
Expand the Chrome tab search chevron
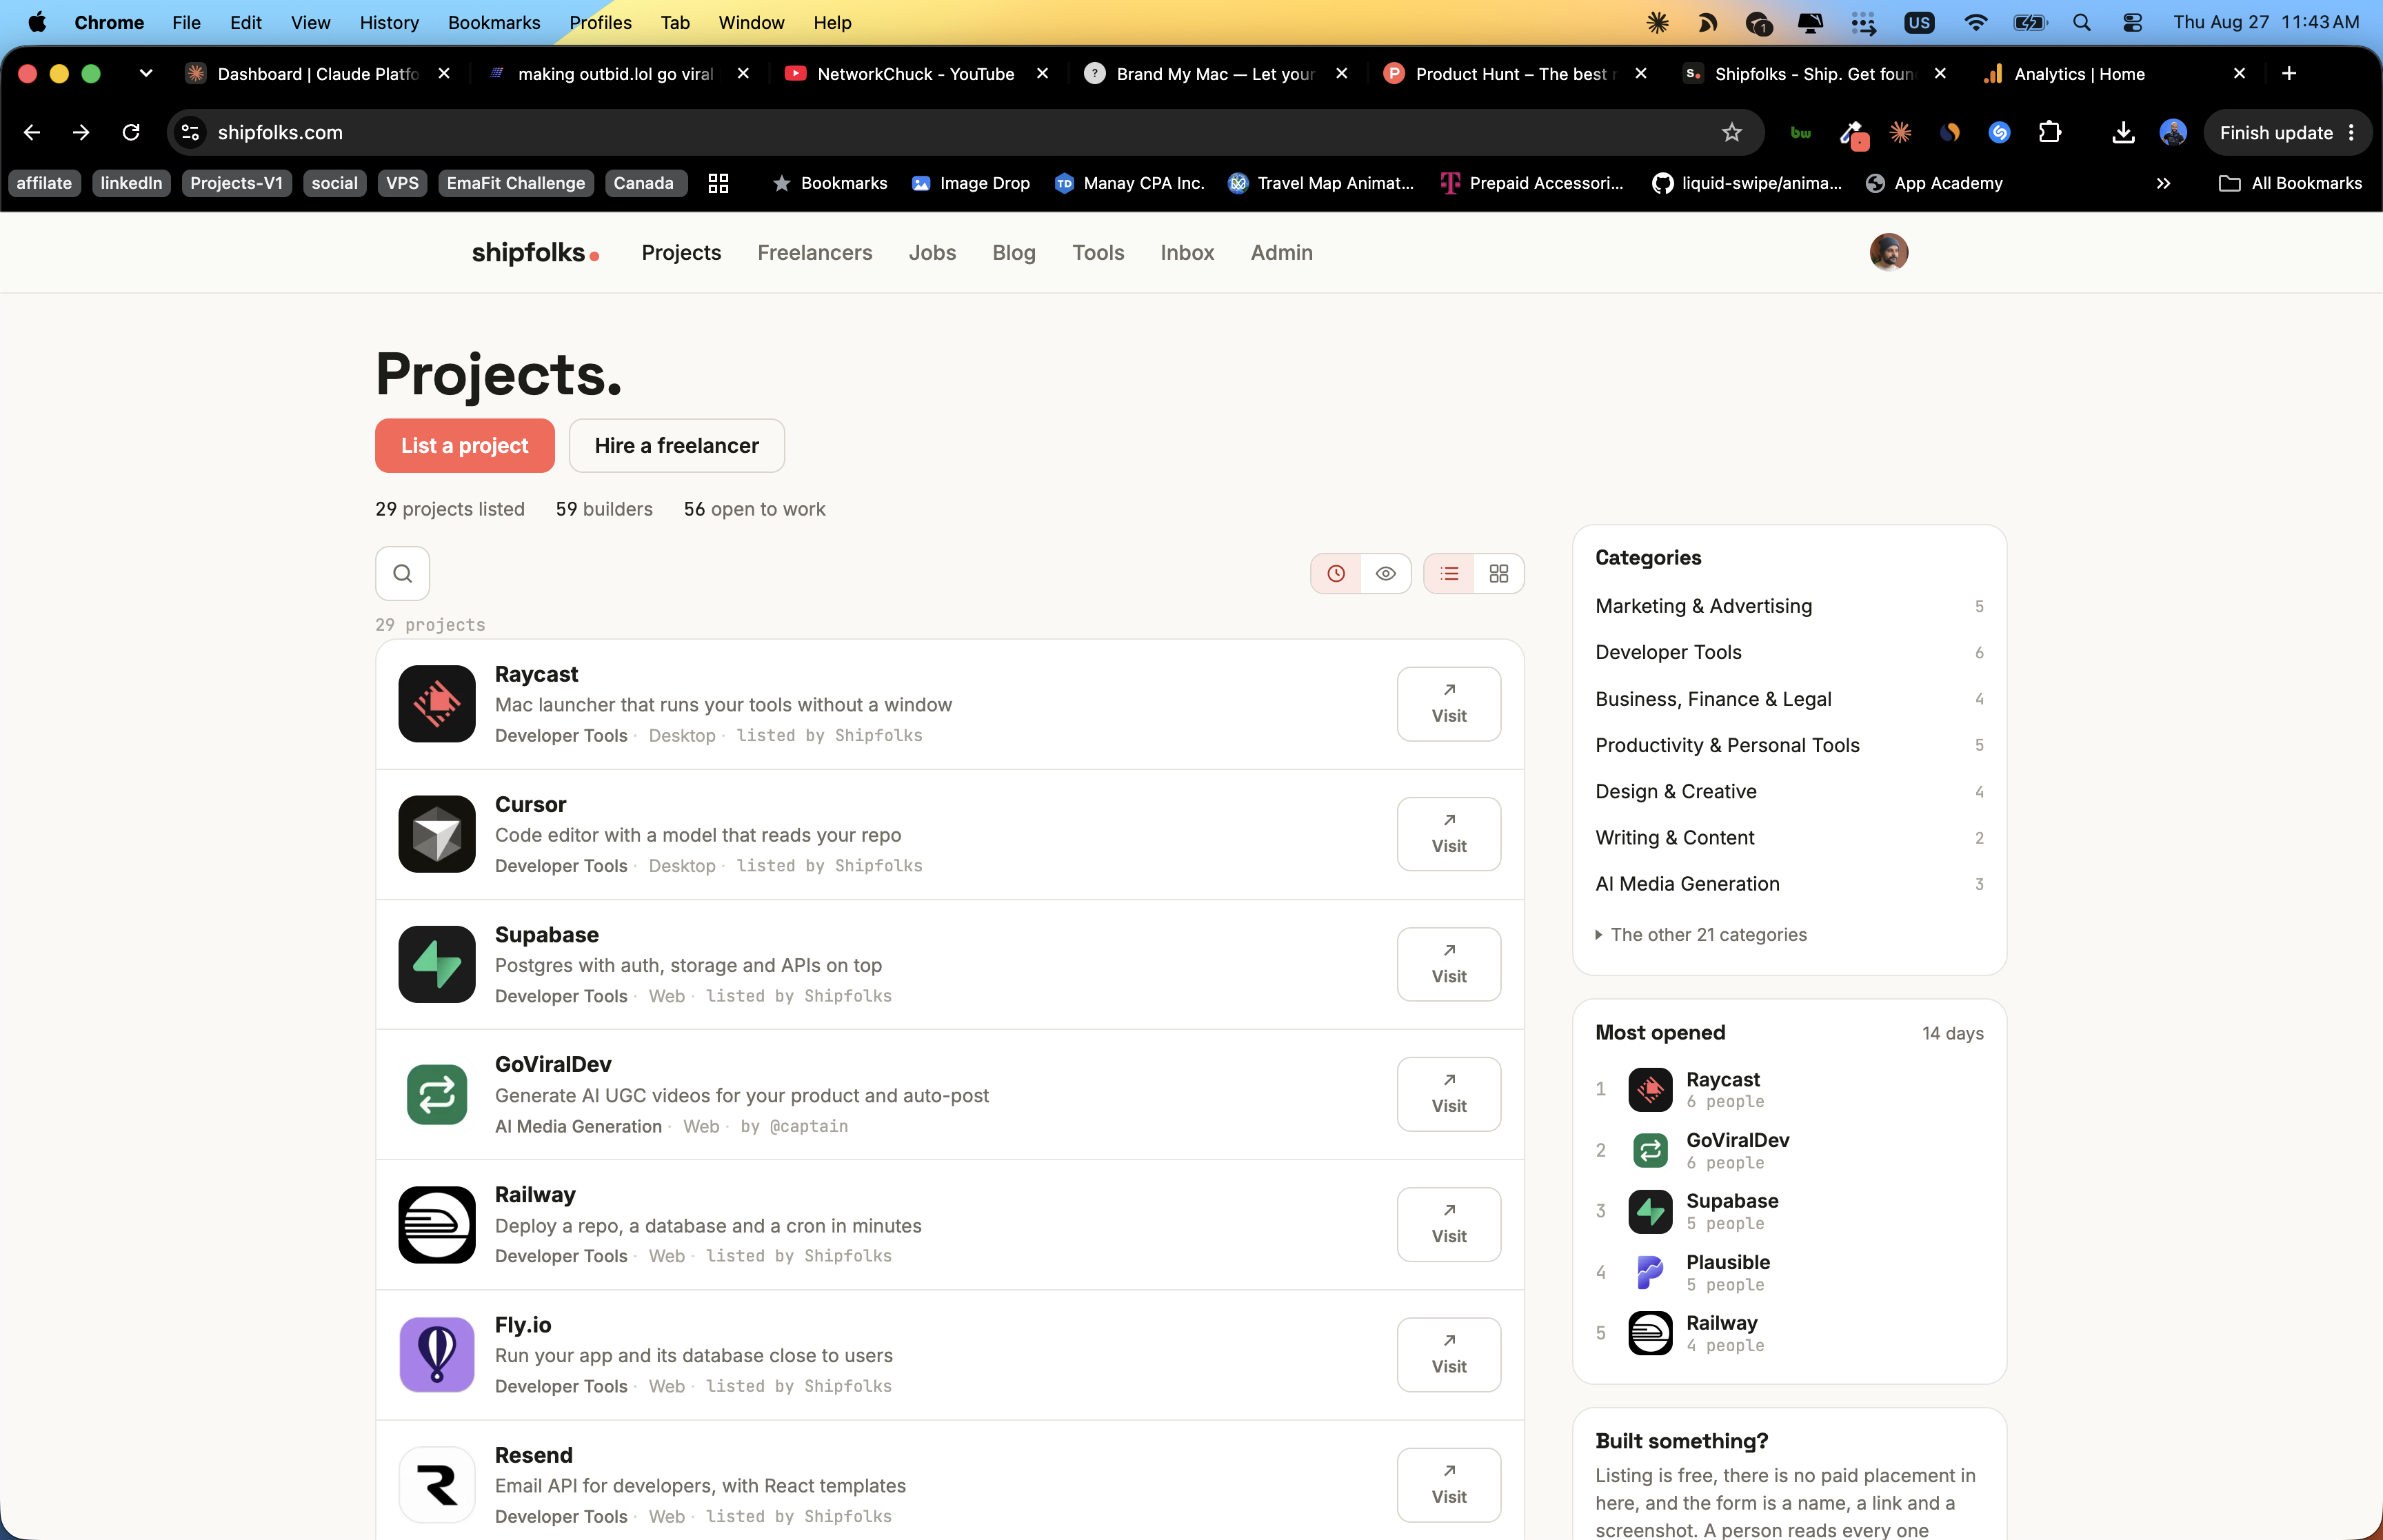click(146, 73)
